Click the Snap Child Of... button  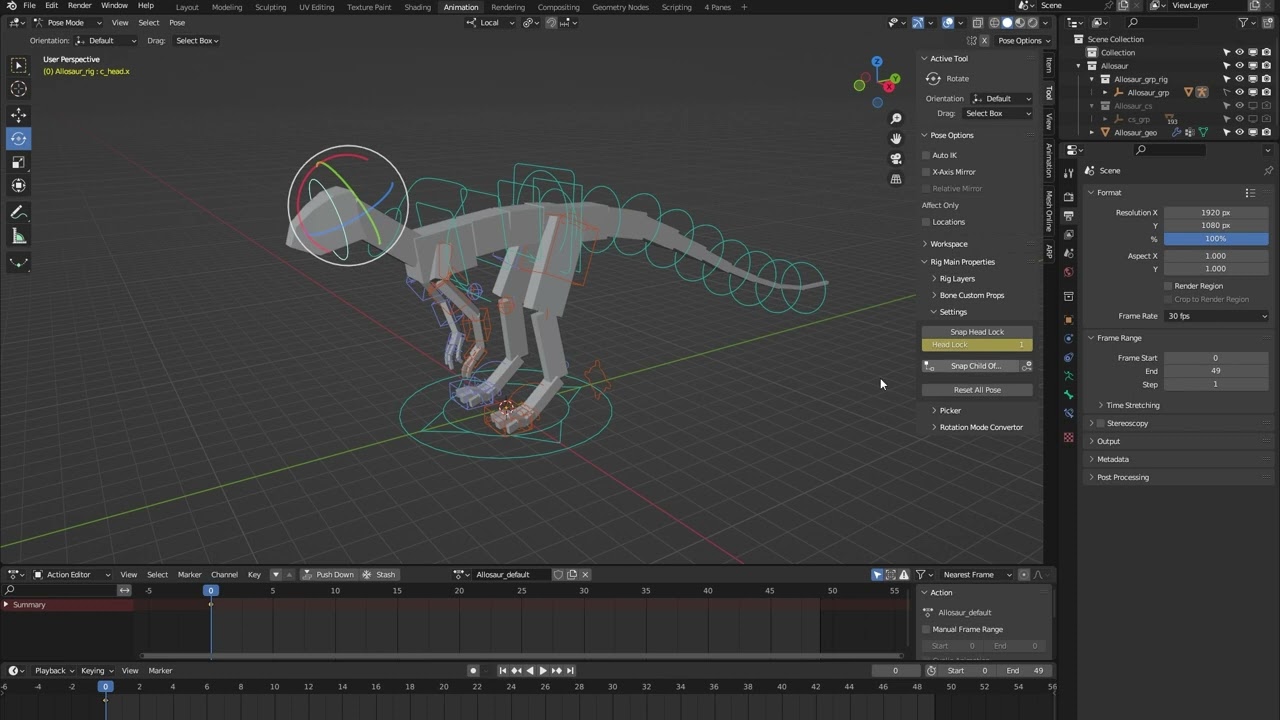coord(970,366)
